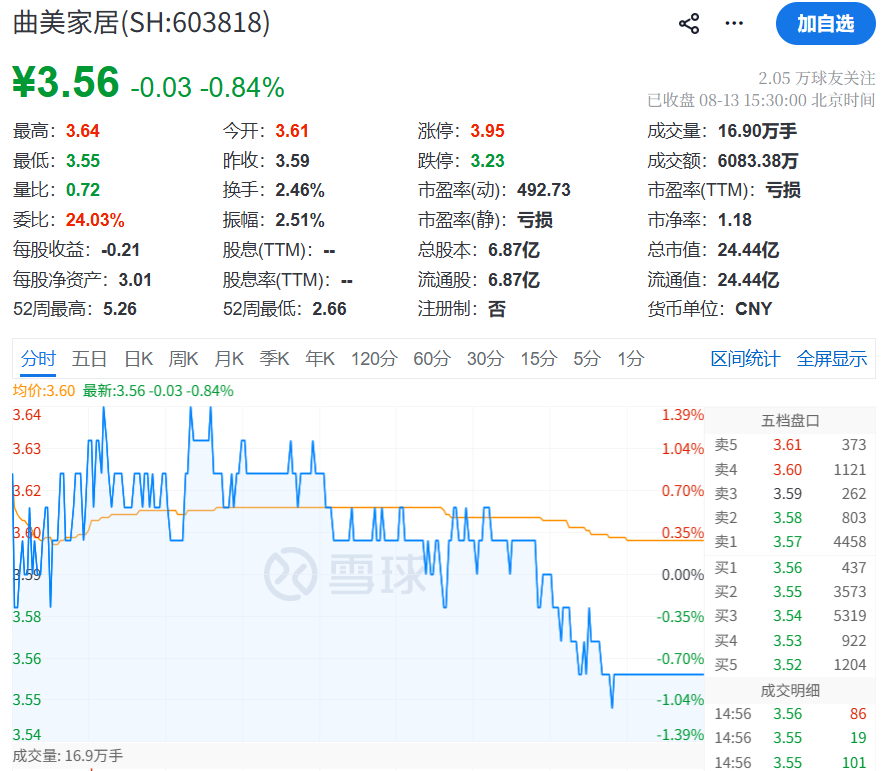Click the 2.05 万球友关注 text
The height and width of the screenshot is (771, 882).
tap(816, 78)
